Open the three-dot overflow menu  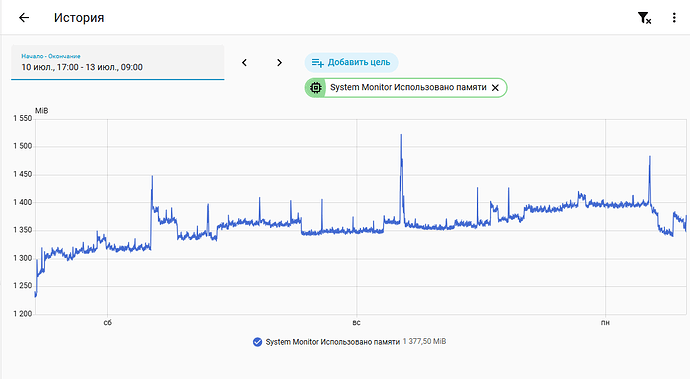[674, 18]
